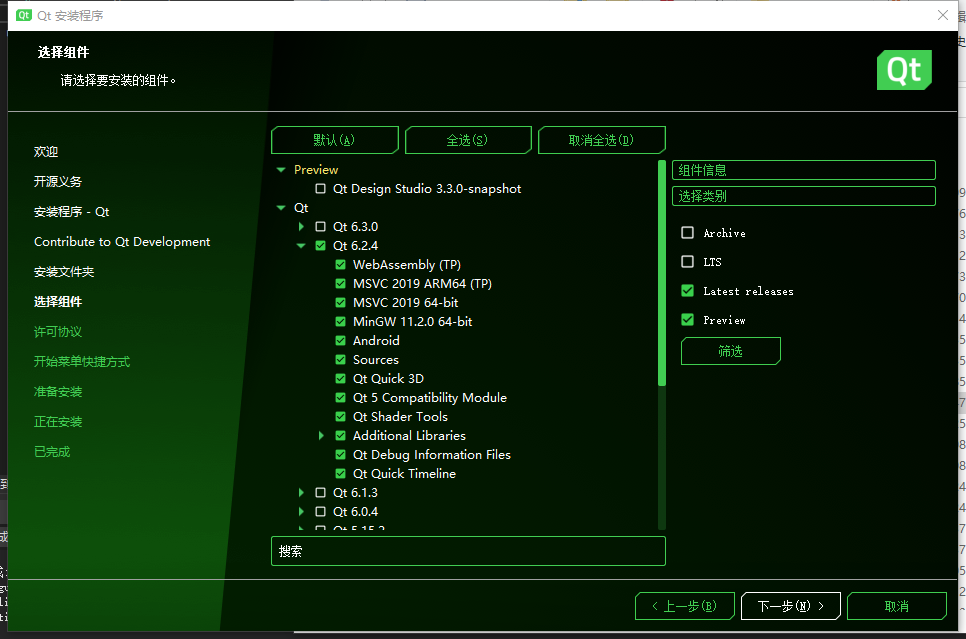Screen dimensions: 966x639
Task: Click the 已完成 step text
Action: coord(52,452)
